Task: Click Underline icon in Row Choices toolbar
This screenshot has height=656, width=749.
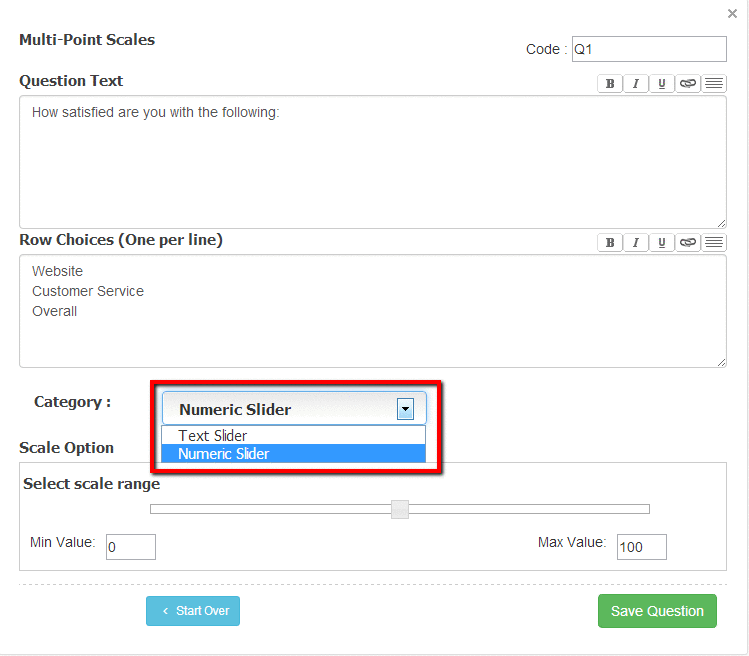Action: pyautogui.click(x=662, y=243)
